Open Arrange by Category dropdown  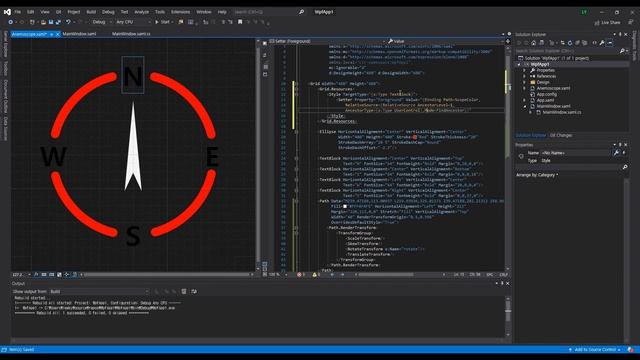(537, 175)
